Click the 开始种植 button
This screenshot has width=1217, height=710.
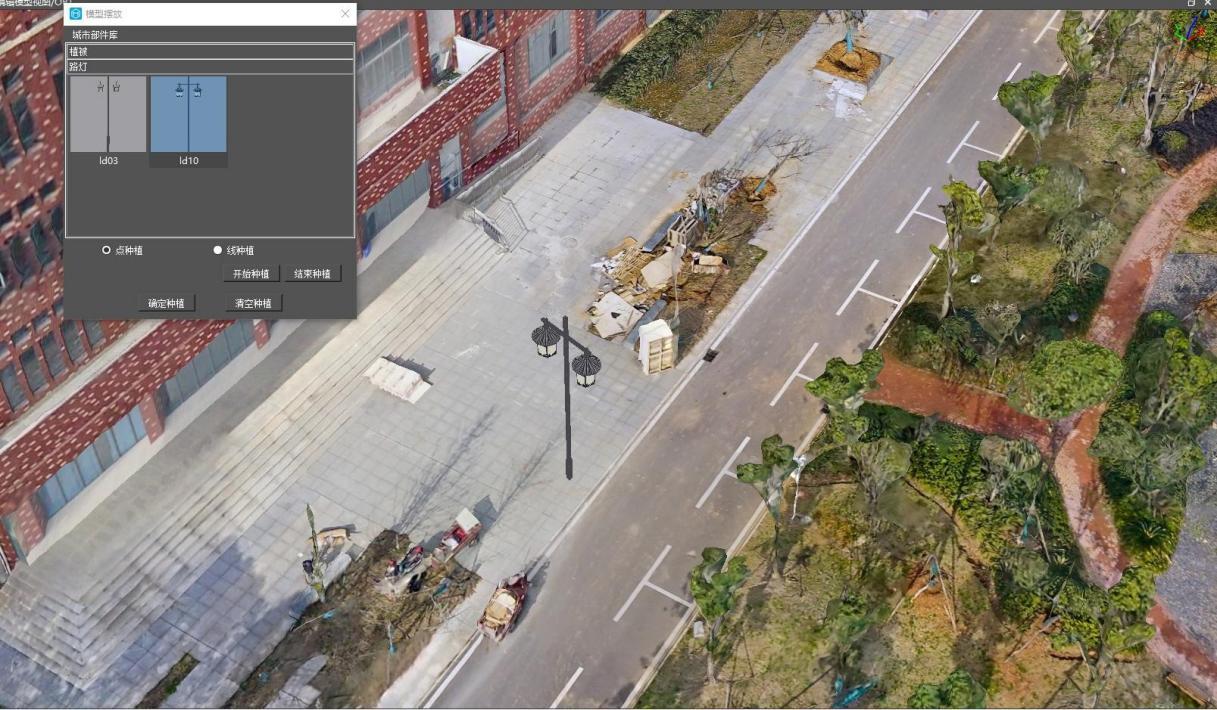click(x=251, y=273)
